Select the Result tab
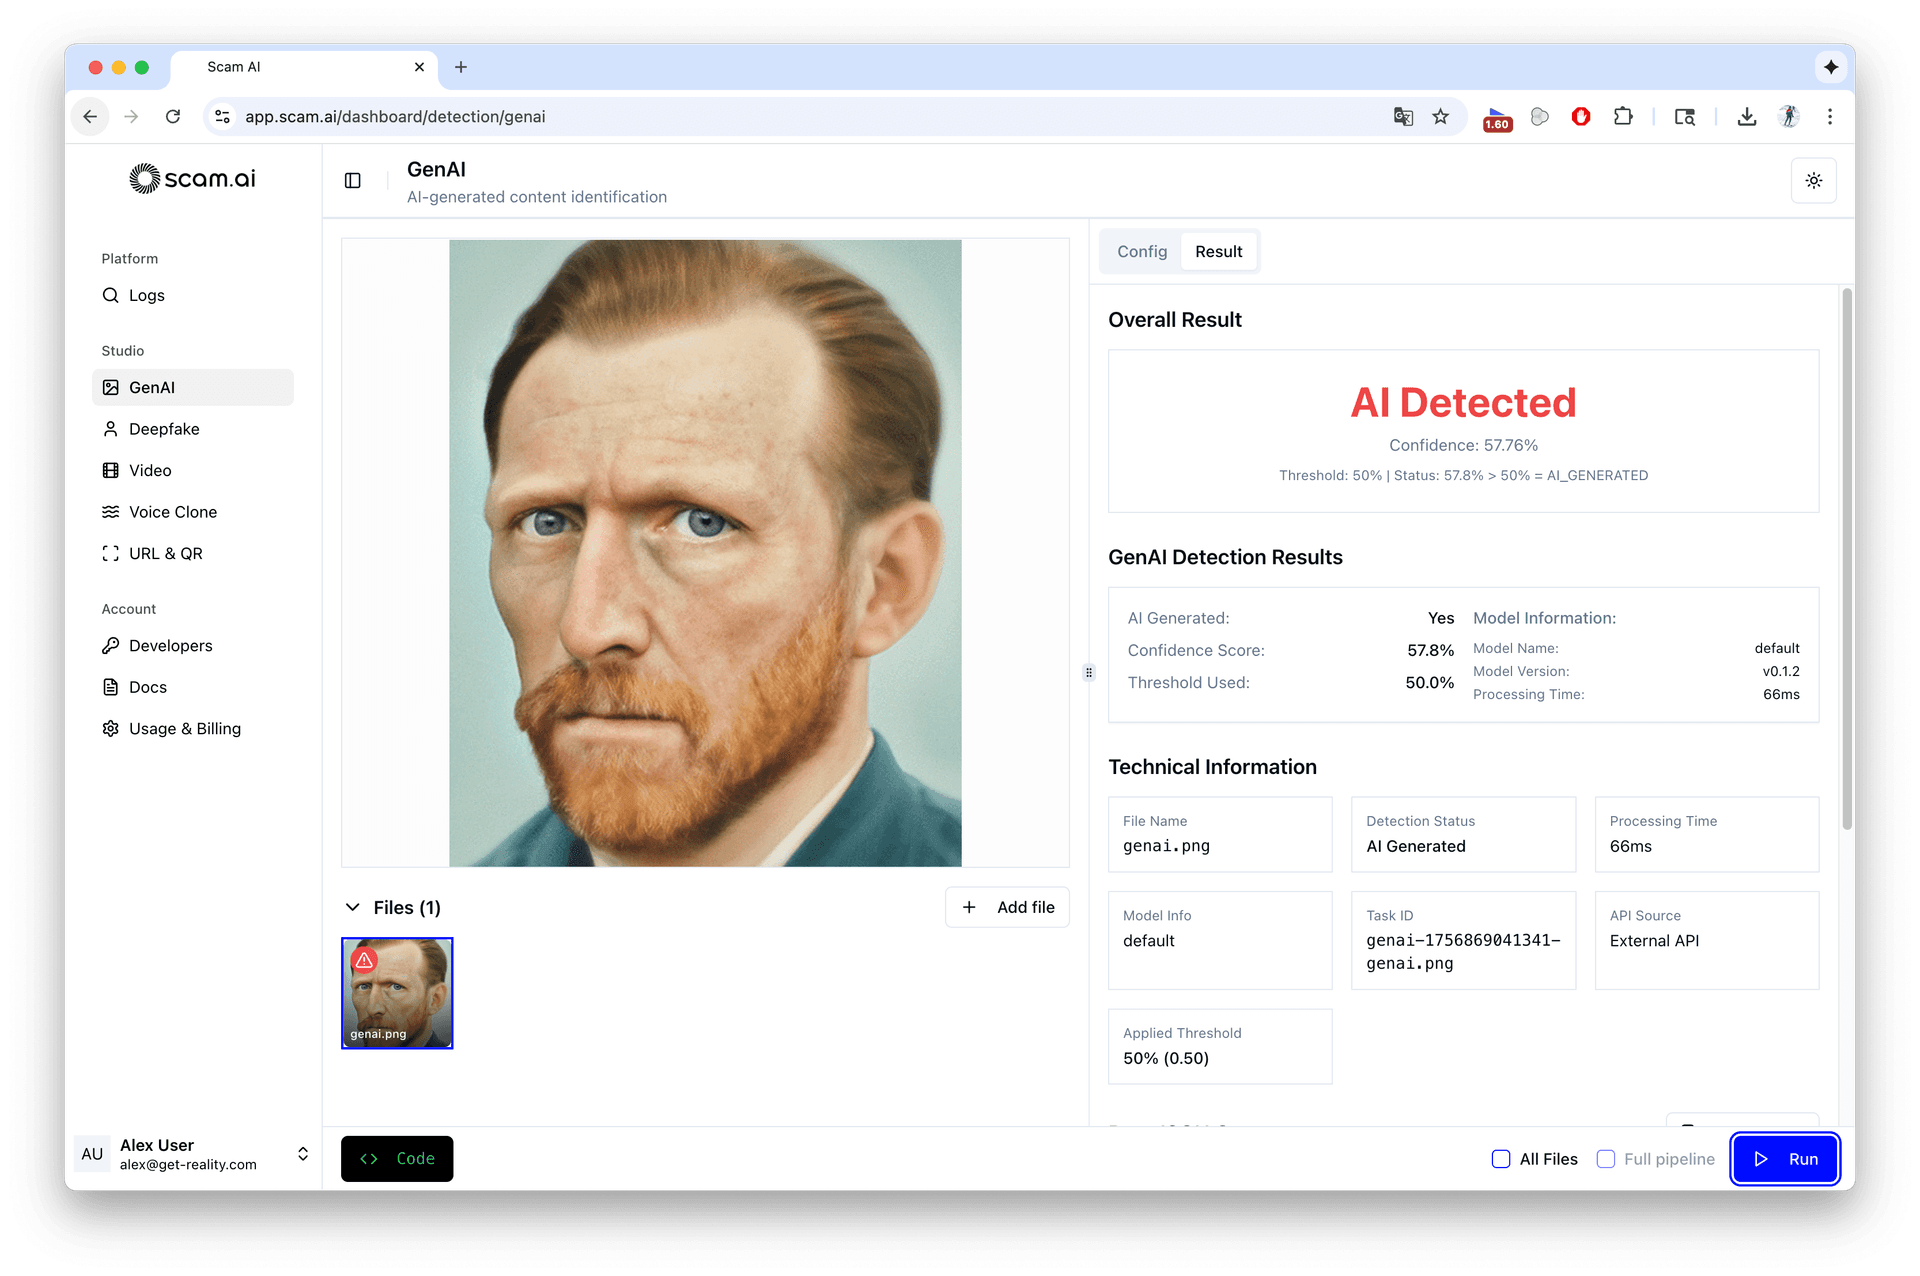 (1218, 252)
